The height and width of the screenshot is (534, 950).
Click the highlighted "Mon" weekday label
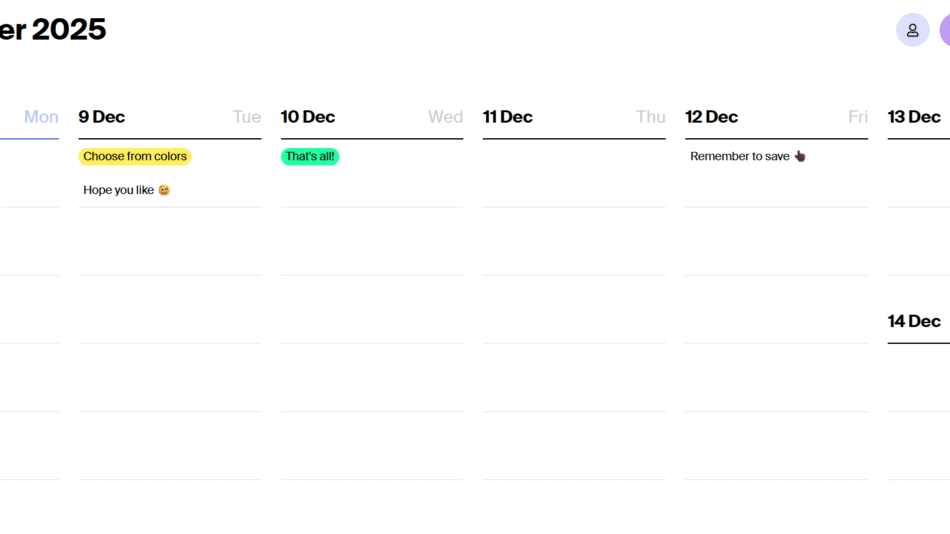tap(41, 117)
